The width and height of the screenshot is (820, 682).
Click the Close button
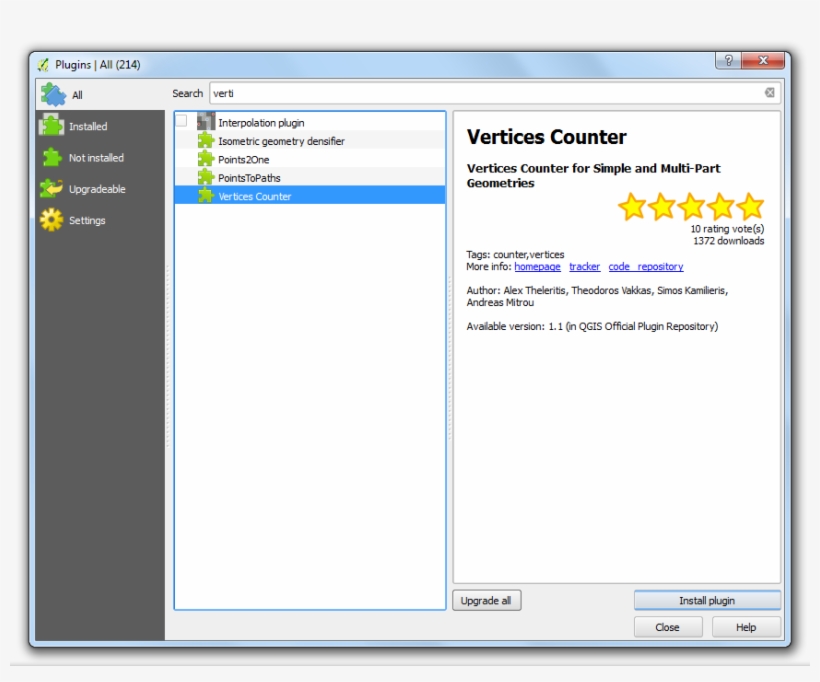pyautogui.click(x=668, y=627)
